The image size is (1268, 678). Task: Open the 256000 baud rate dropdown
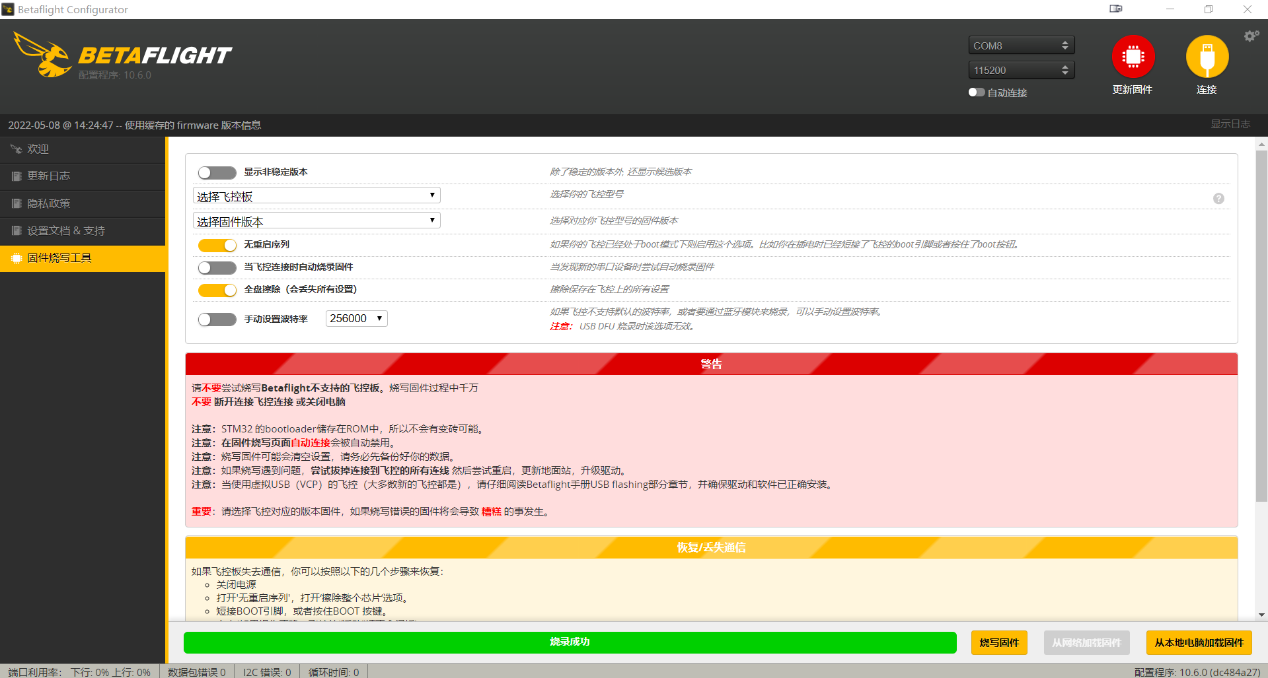tap(356, 318)
